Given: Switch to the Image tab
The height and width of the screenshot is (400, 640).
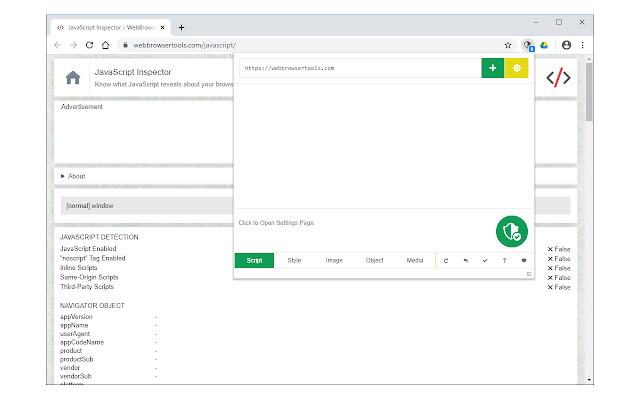Looking at the screenshot, I should click(x=334, y=261).
